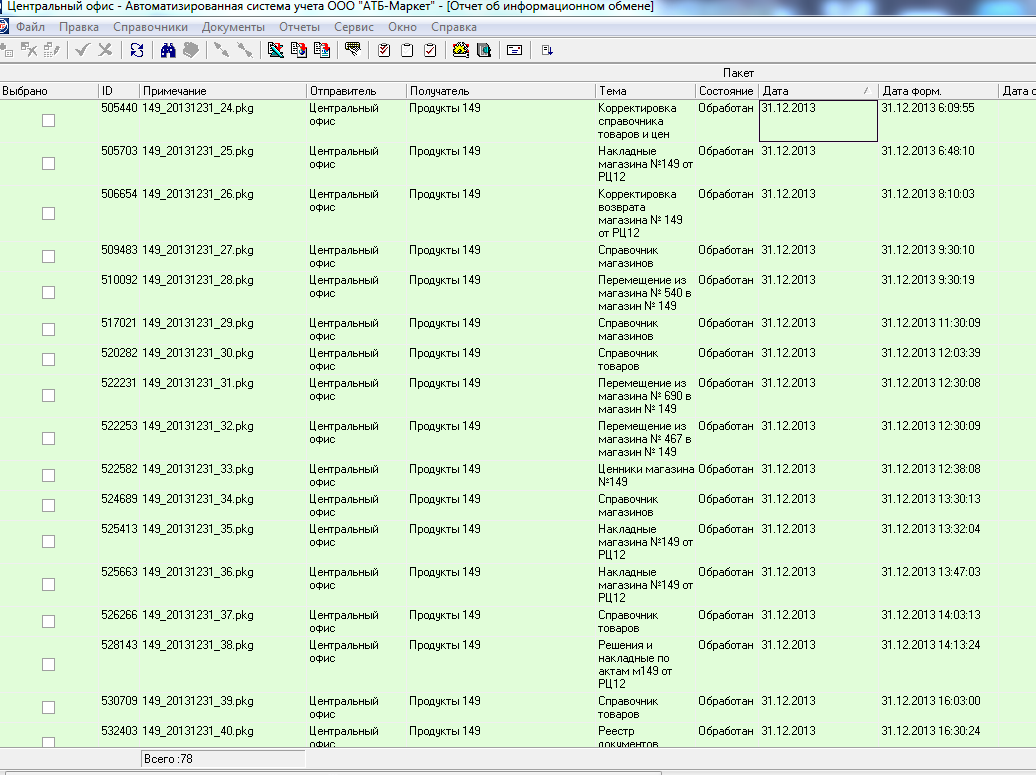Check the box for 149_20131231_33.pkg row
Screen dimensions: 1036x775
click(48, 475)
